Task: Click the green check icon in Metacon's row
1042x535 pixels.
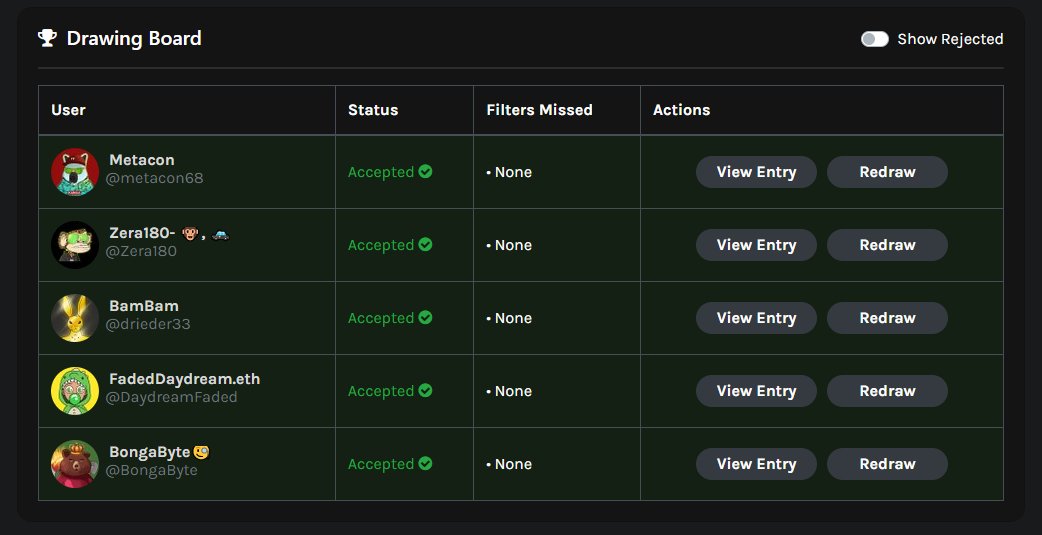Action: coord(425,171)
